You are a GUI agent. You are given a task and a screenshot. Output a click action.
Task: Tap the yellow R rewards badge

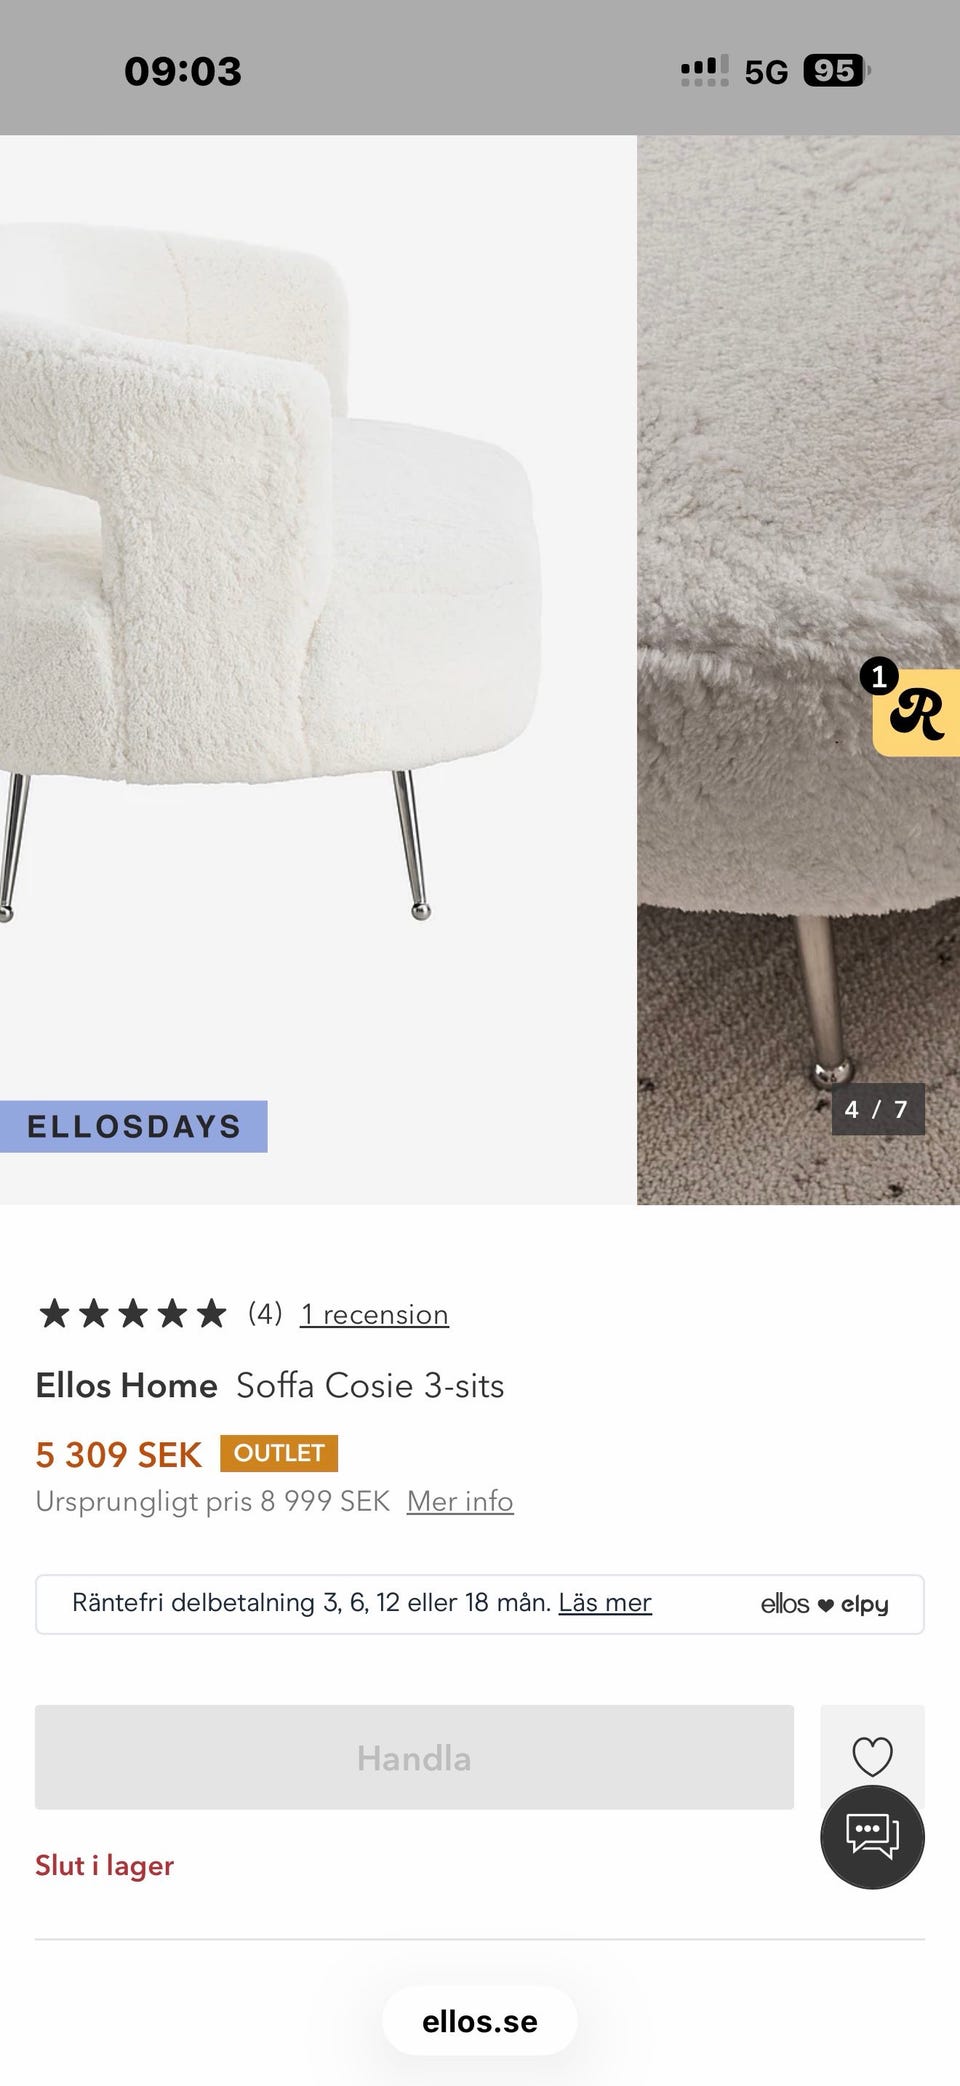(917, 713)
